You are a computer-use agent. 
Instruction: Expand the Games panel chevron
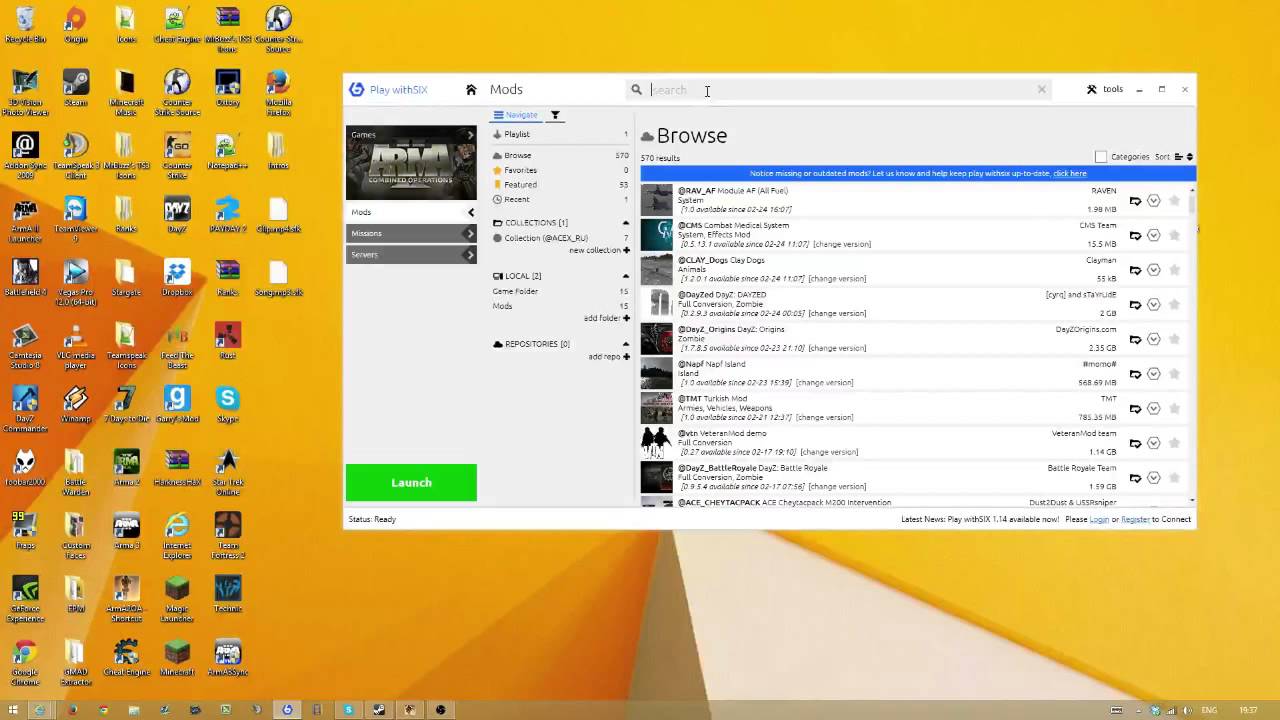pos(470,134)
